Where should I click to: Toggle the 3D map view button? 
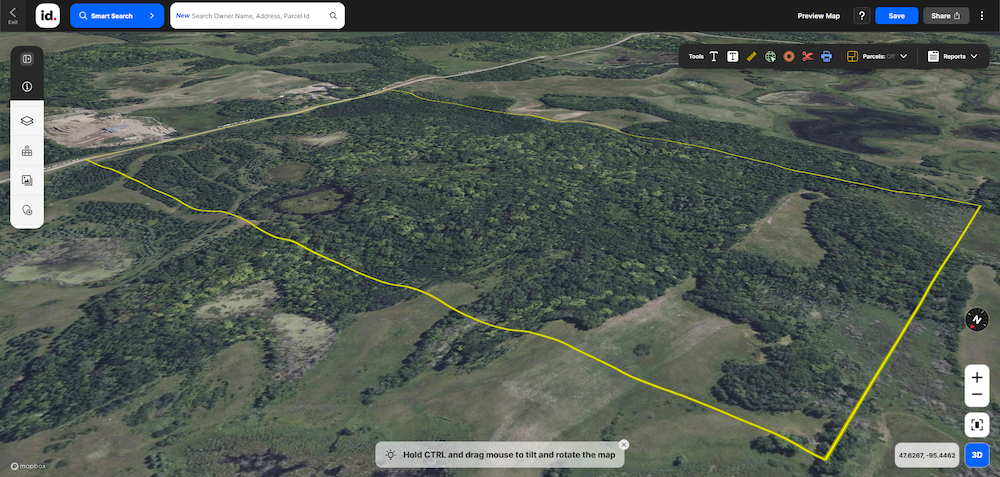976,455
